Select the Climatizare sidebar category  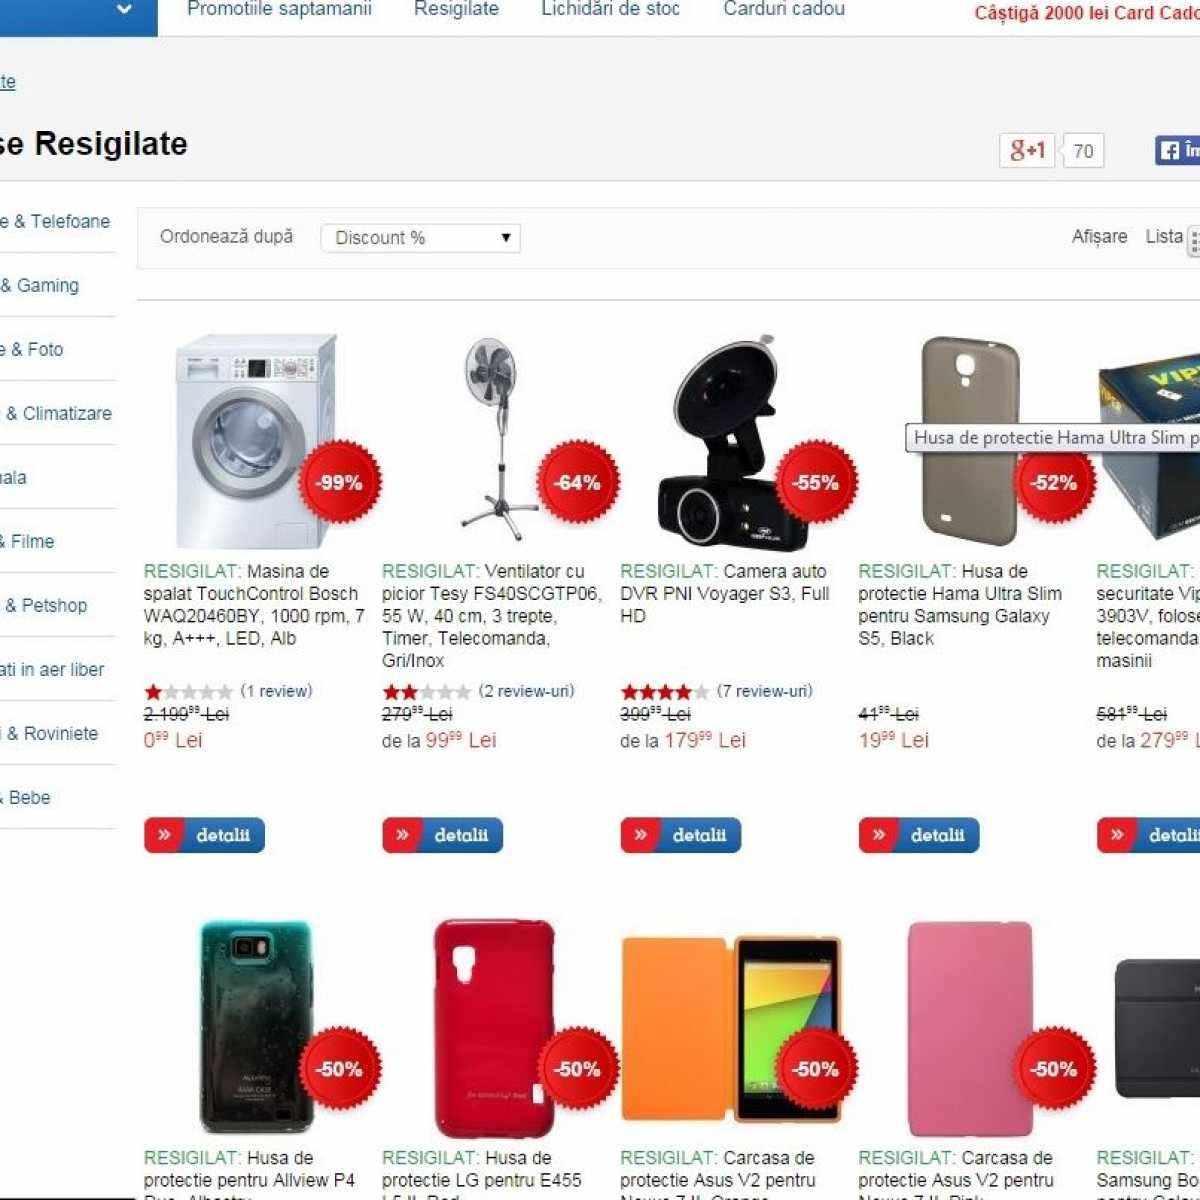click(x=60, y=413)
